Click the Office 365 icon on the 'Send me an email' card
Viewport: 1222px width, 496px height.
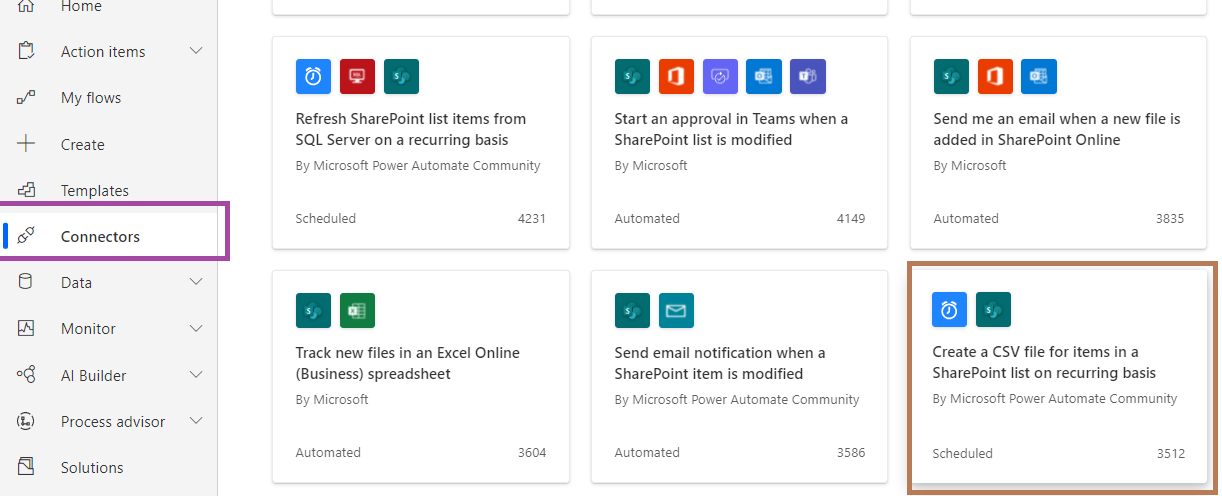coord(995,76)
